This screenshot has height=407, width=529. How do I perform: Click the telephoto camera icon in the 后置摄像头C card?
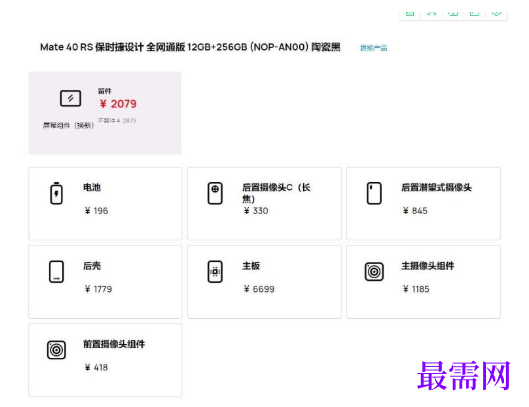point(215,193)
